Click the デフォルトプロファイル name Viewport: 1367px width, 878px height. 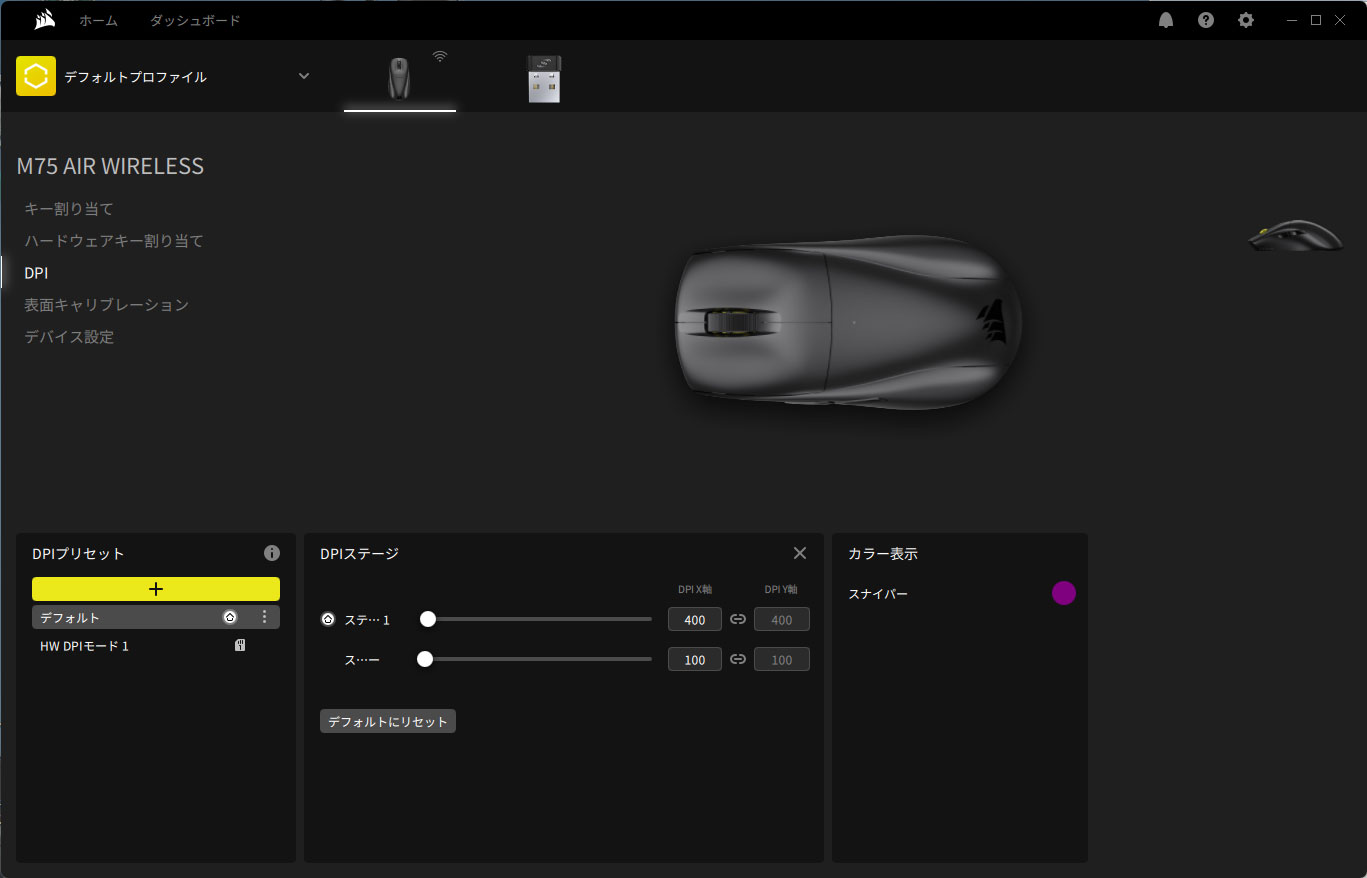[135, 77]
